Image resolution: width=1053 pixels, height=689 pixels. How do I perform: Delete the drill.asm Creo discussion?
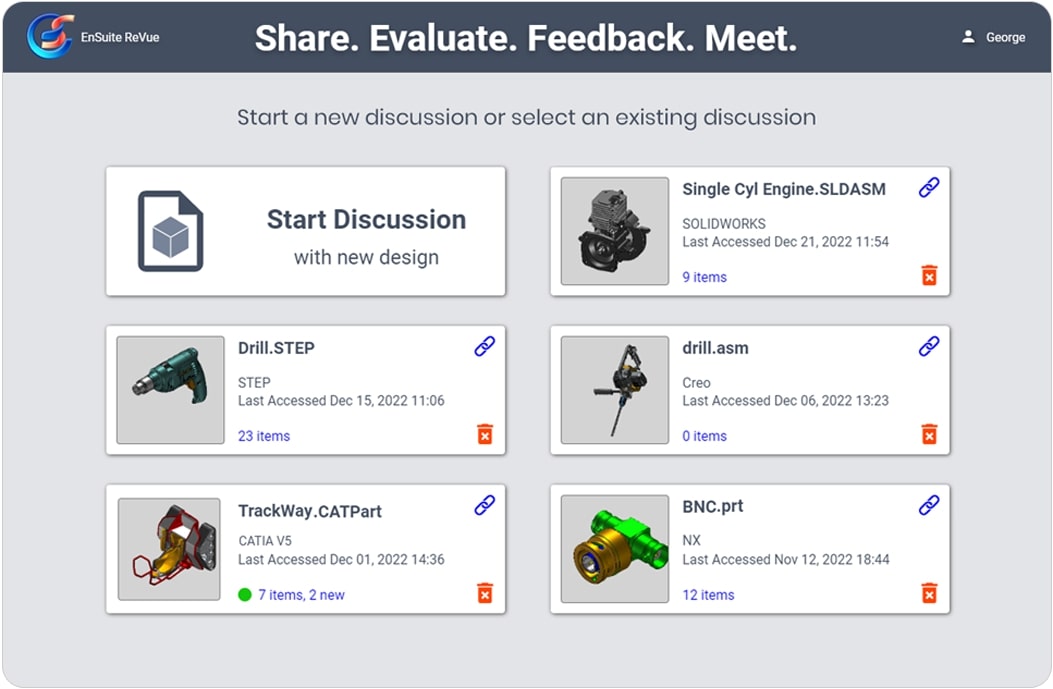coord(929,434)
